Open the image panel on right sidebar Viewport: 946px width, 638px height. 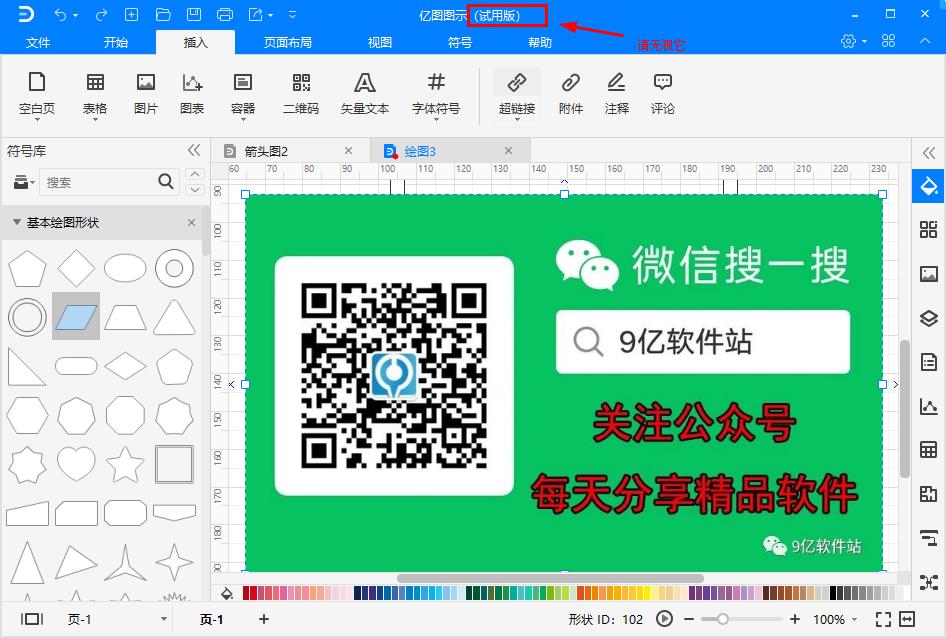[929, 273]
